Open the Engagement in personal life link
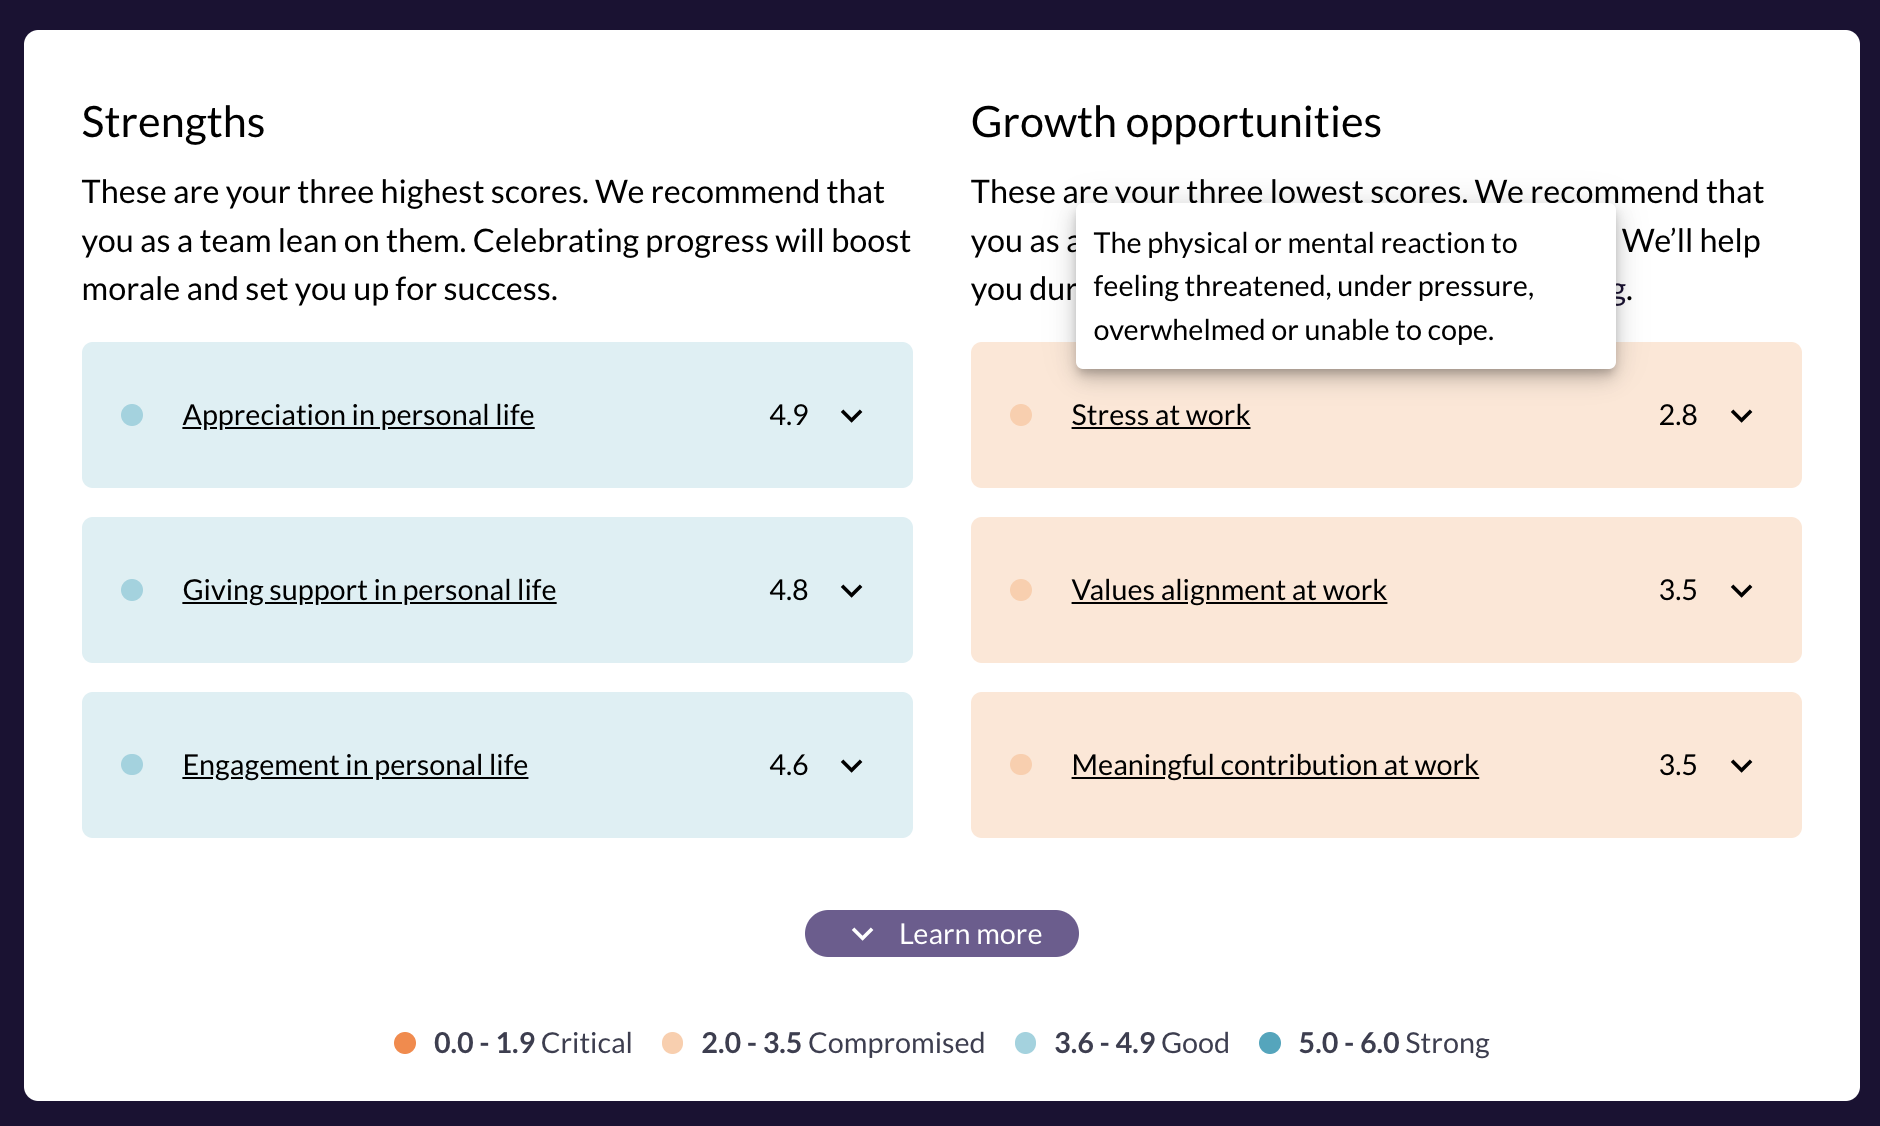Screen dimensions: 1880x1126 pyautogui.click(x=355, y=765)
